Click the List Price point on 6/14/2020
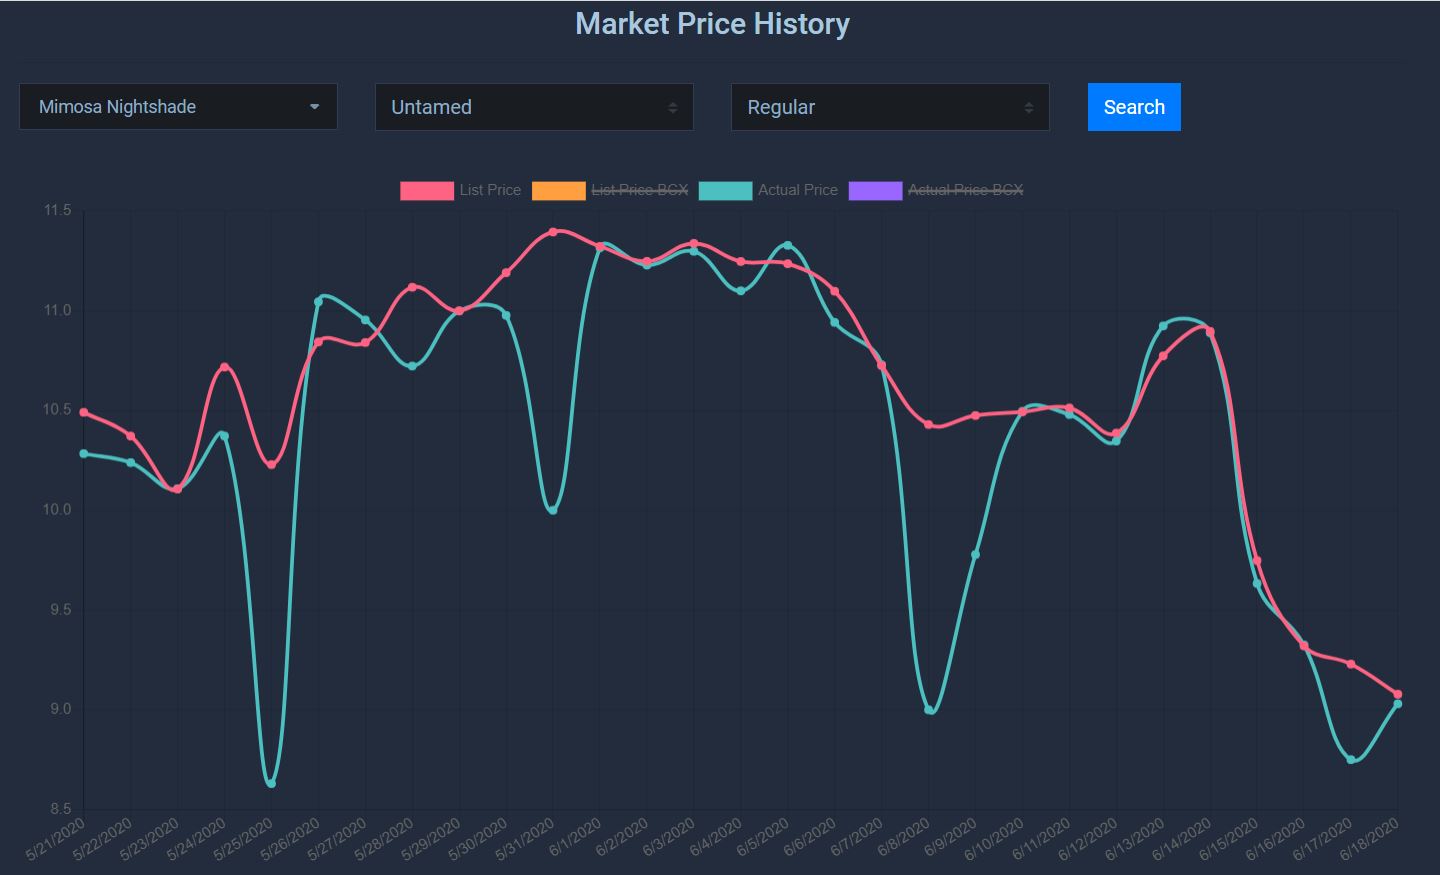 (x=1210, y=332)
